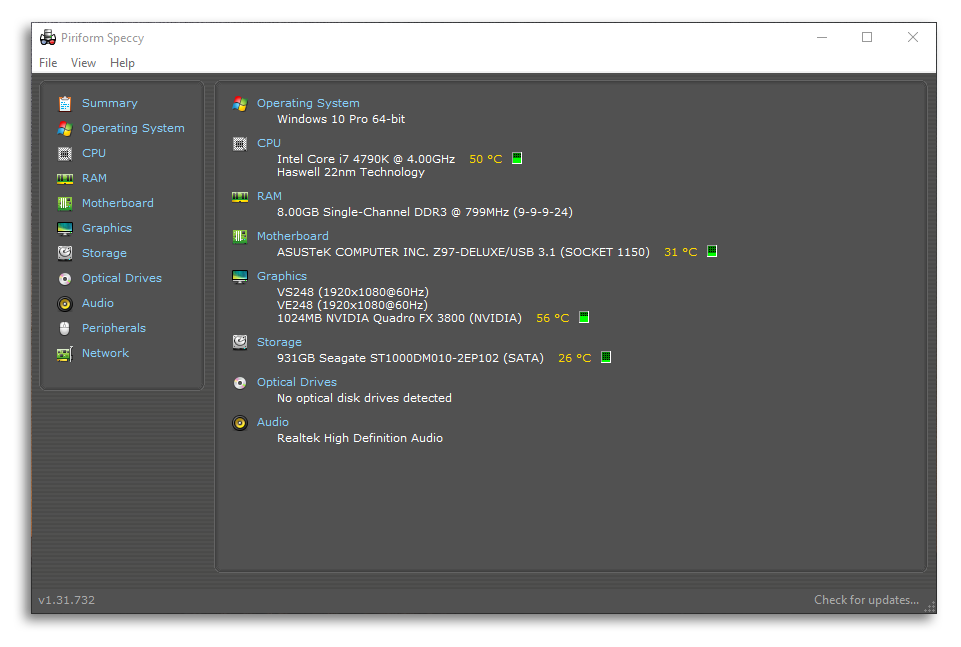Image resolution: width=961 pixels, height=647 pixels.
Task: Click the 'No optical disk drives detected' text
Action: [x=364, y=398]
